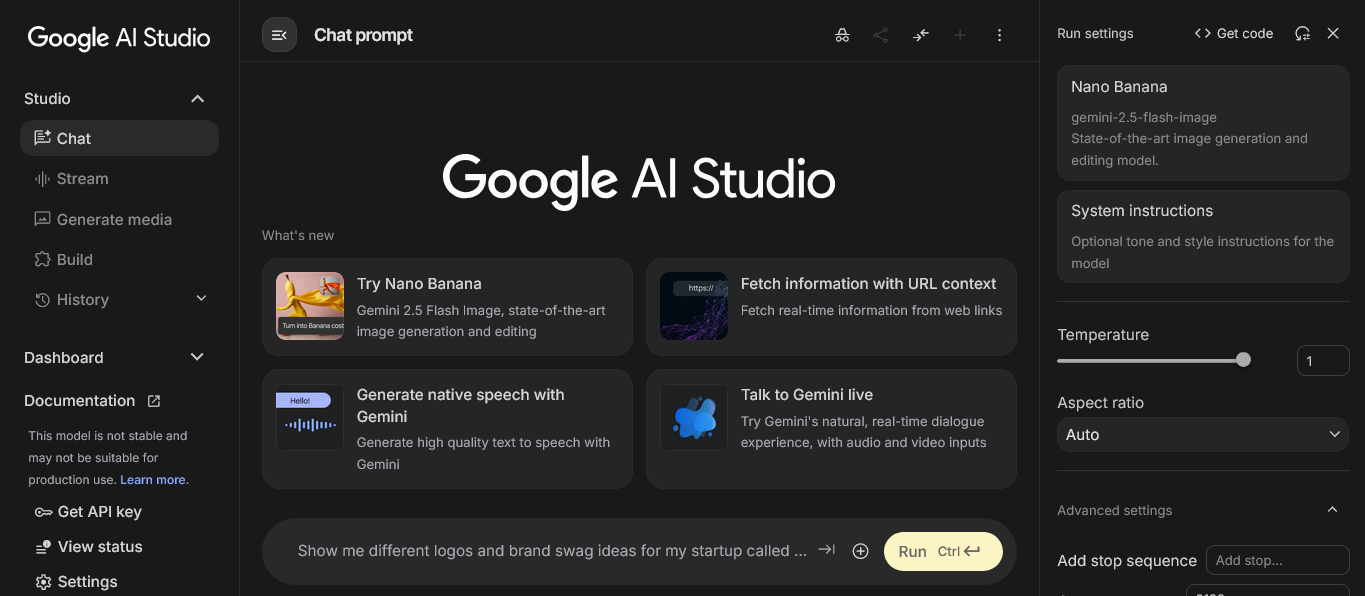Viewport: 1365px width, 596px height.
Task: Collapse the Studio section chevron
Action: 197,99
